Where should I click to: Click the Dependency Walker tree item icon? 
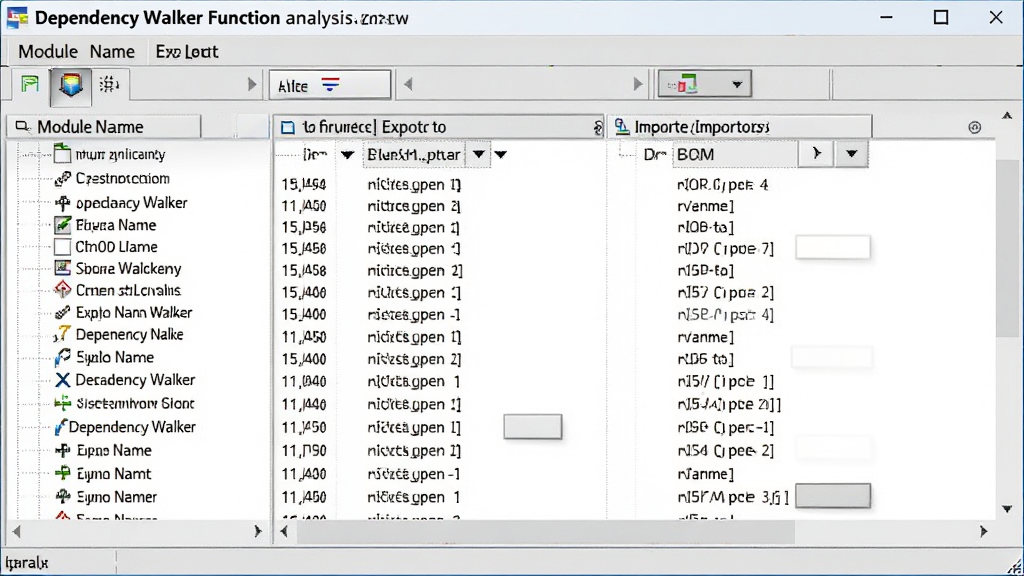59,427
